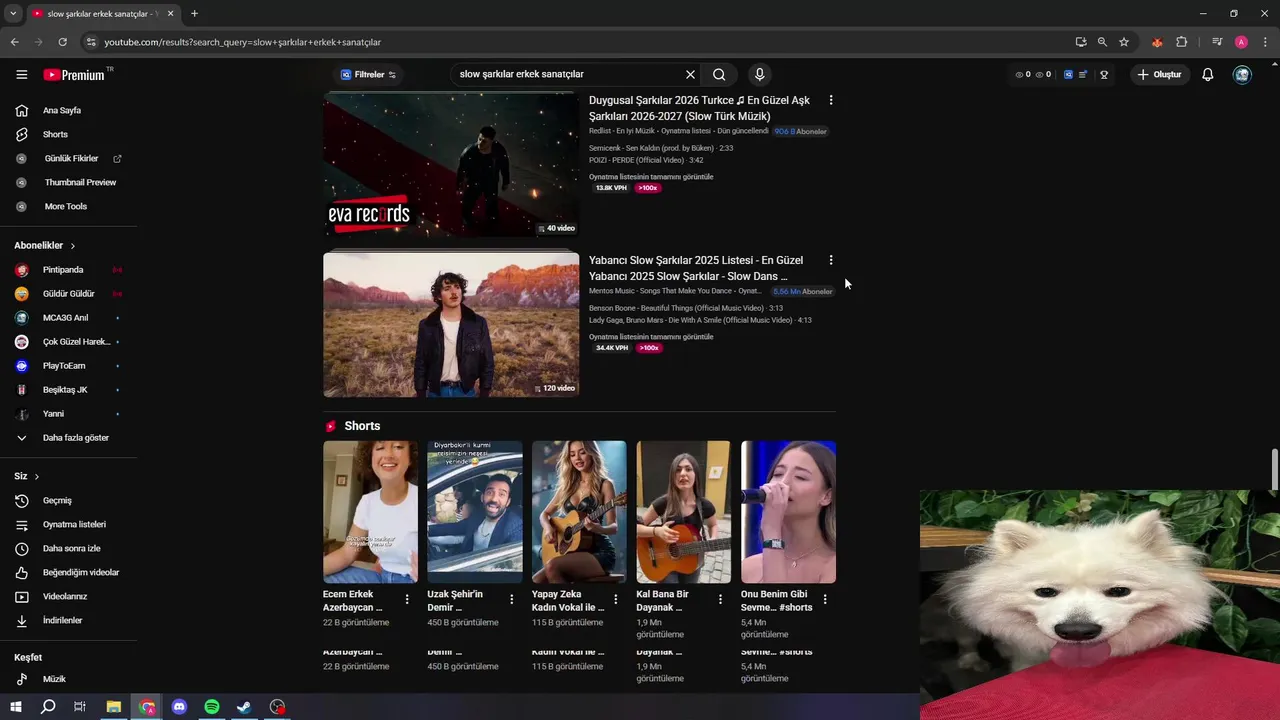The image size is (1280, 720).
Task: Open the account avatar menu
Action: pos(1242,74)
